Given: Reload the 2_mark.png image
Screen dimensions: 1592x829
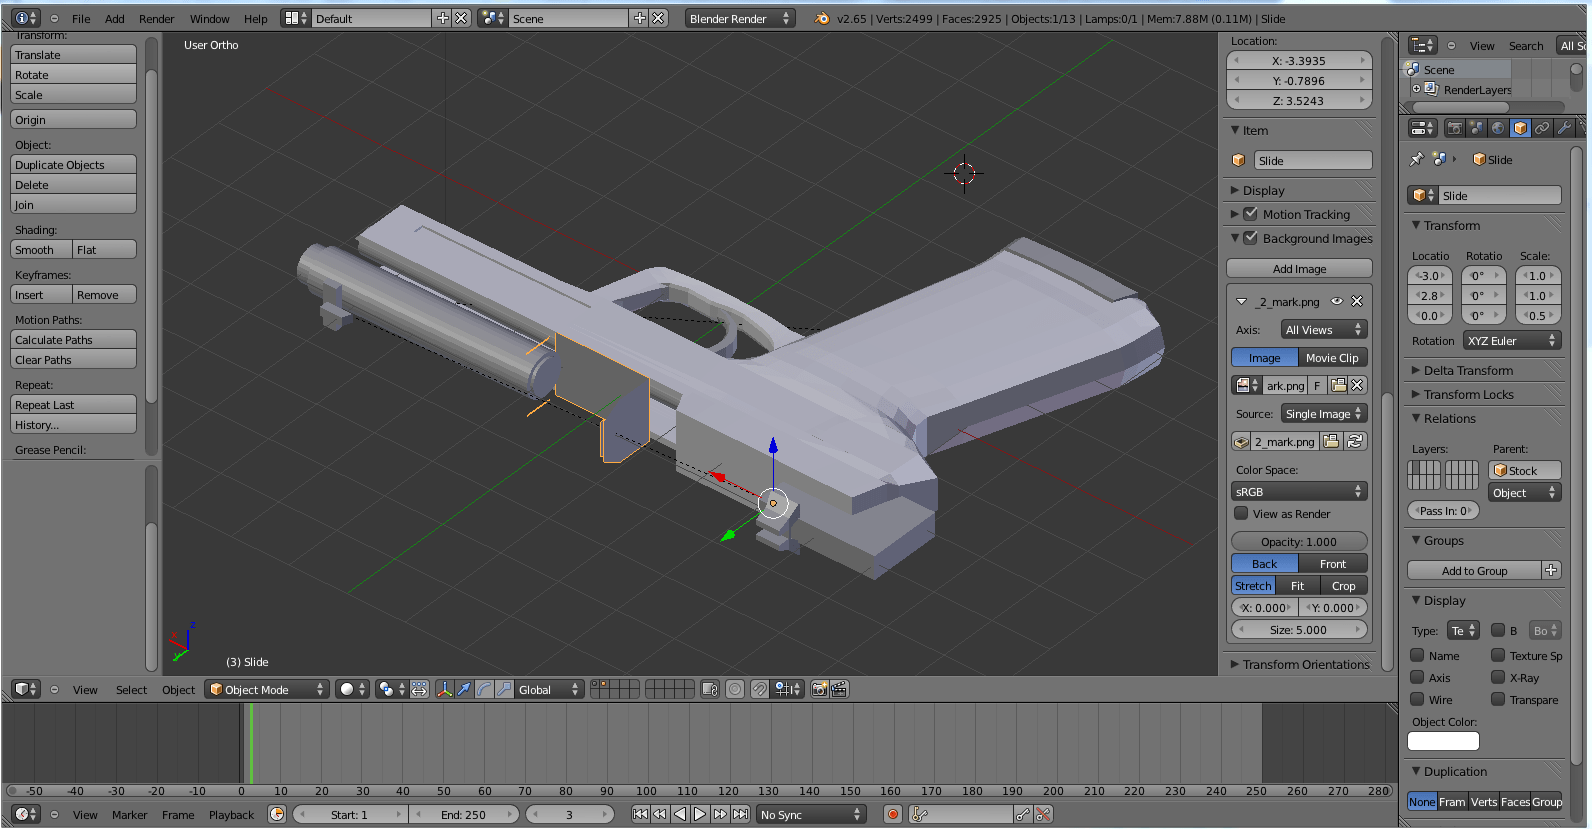Looking at the screenshot, I should pos(1355,441).
